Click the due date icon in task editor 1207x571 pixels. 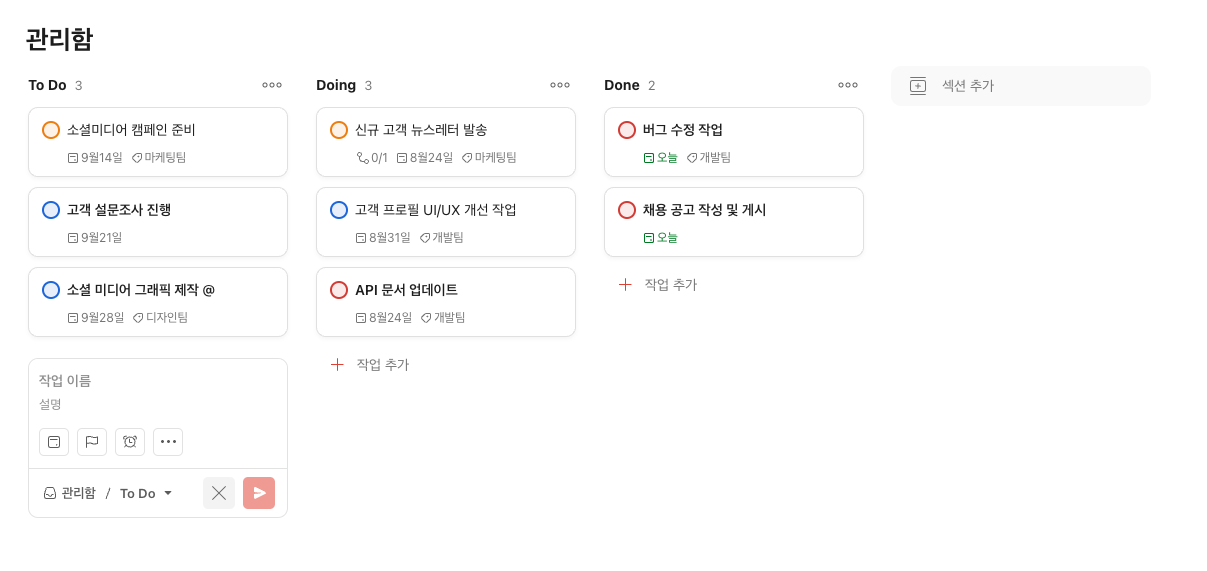tap(54, 442)
